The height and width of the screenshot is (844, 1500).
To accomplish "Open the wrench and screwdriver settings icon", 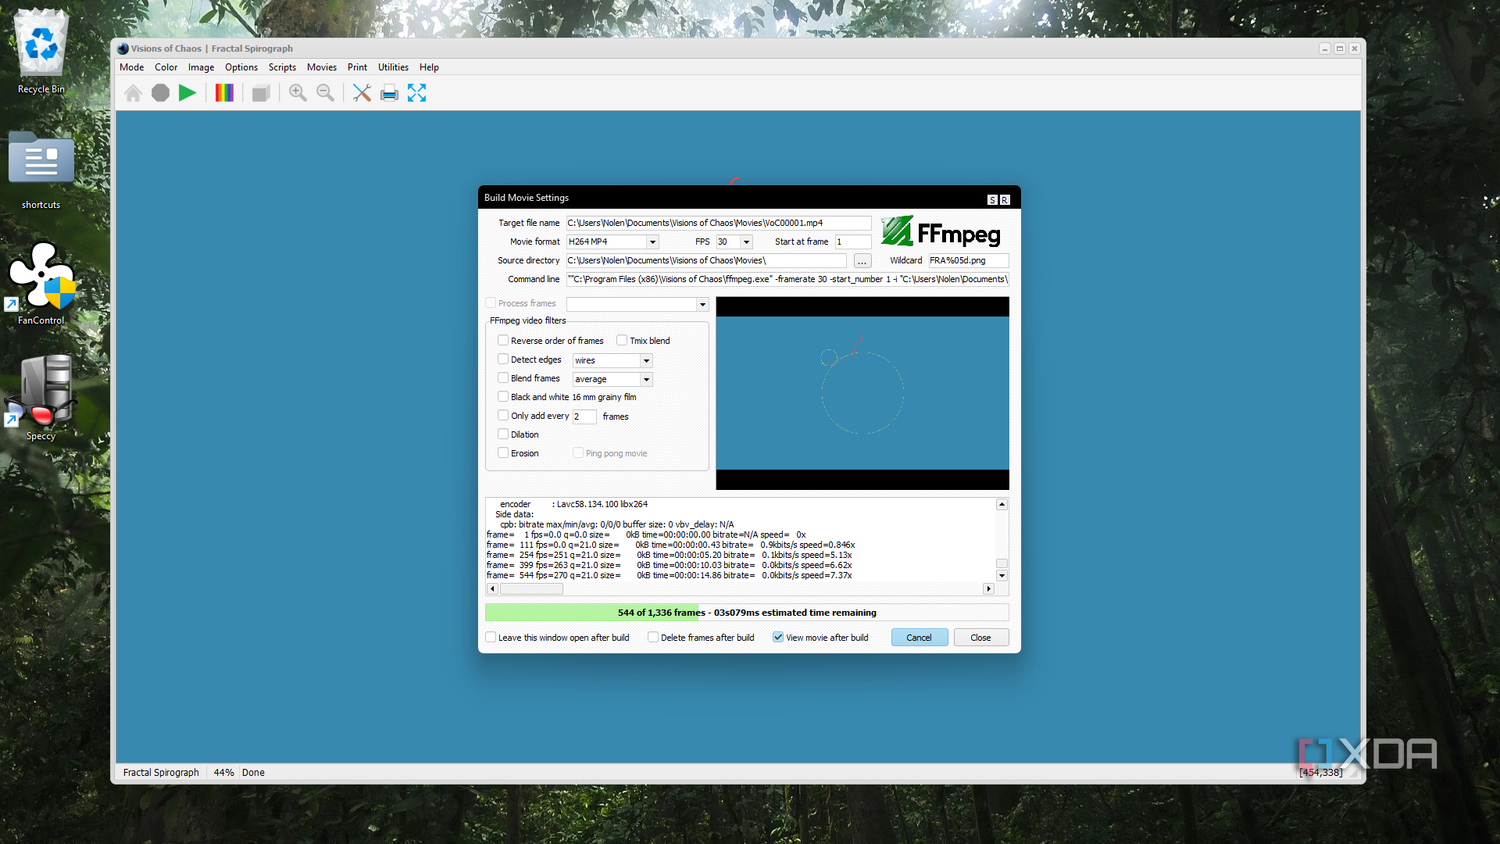I will coord(362,93).
